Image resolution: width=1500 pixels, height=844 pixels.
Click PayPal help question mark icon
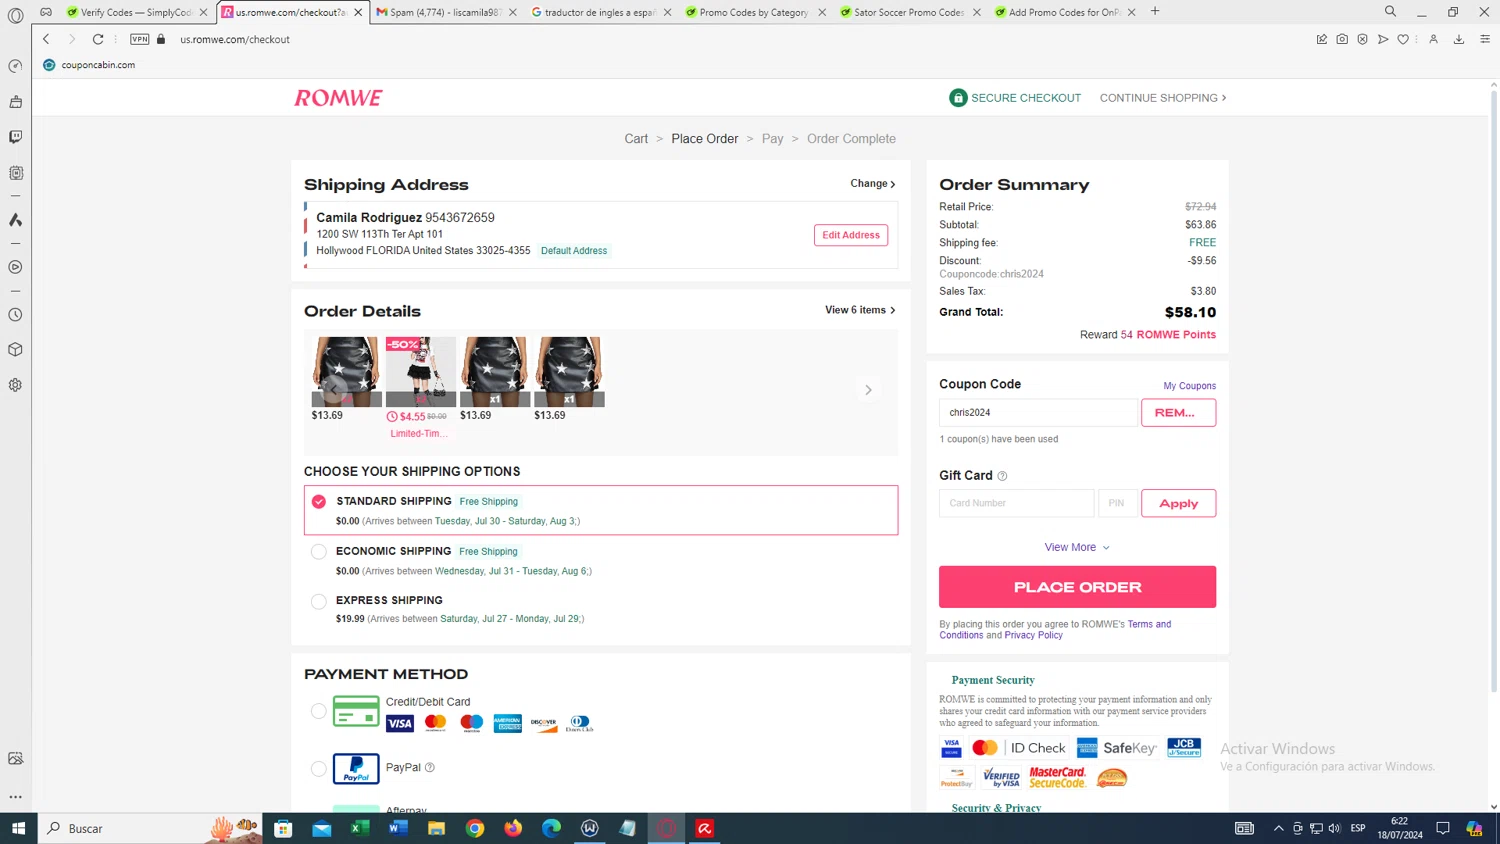pyautogui.click(x=430, y=768)
